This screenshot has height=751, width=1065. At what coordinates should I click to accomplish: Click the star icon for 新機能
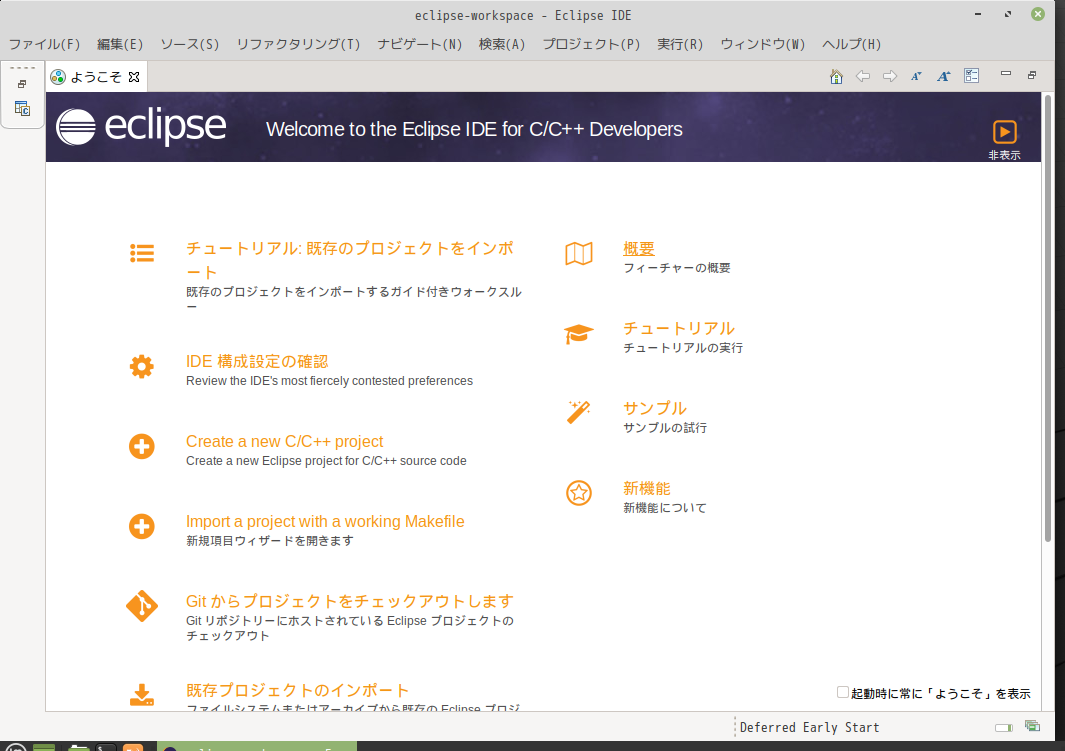pos(579,493)
